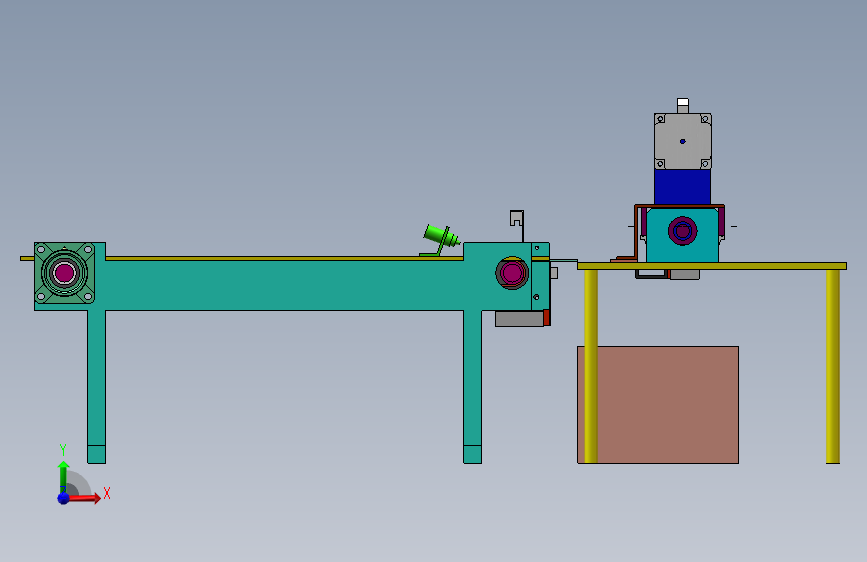Image resolution: width=867 pixels, height=562 pixels.
Task: Click the blue motor body section
Action: (682, 187)
